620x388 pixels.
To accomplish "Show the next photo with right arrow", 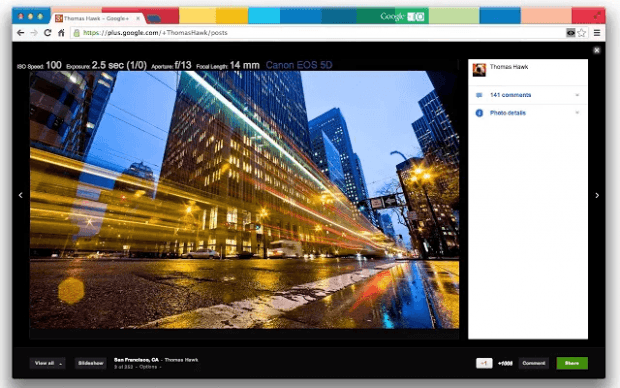I will click(x=597, y=195).
